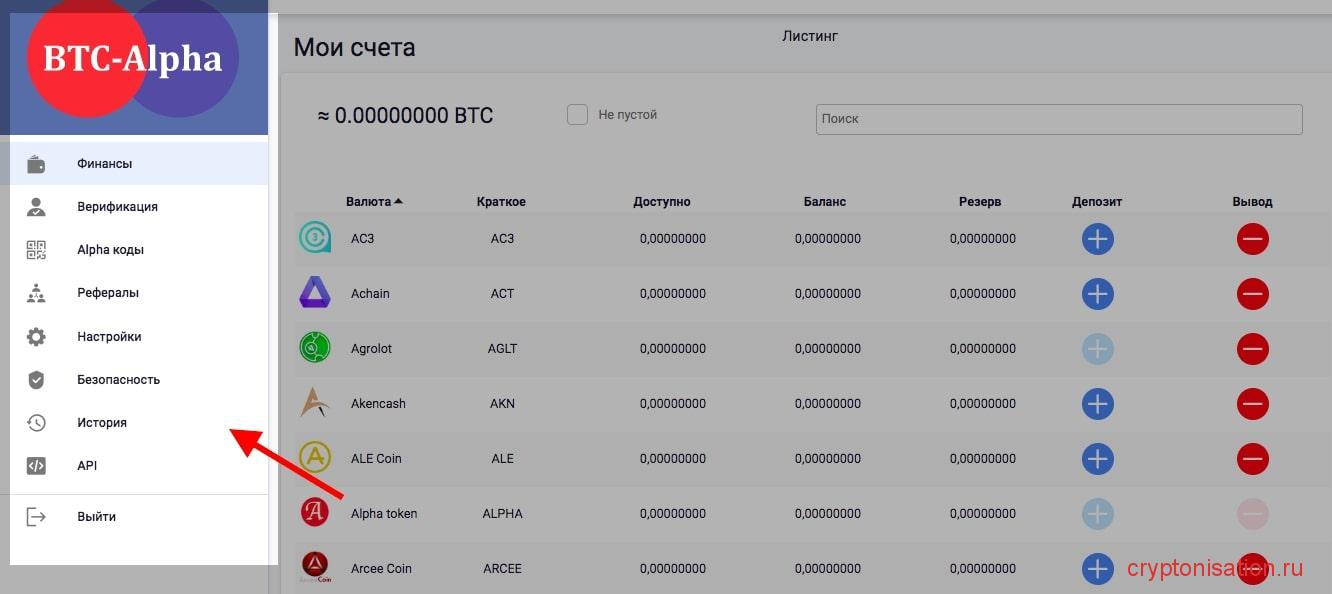Go to "Alpha коды" section
This screenshot has width=1332, height=594.
[x=110, y=250]
